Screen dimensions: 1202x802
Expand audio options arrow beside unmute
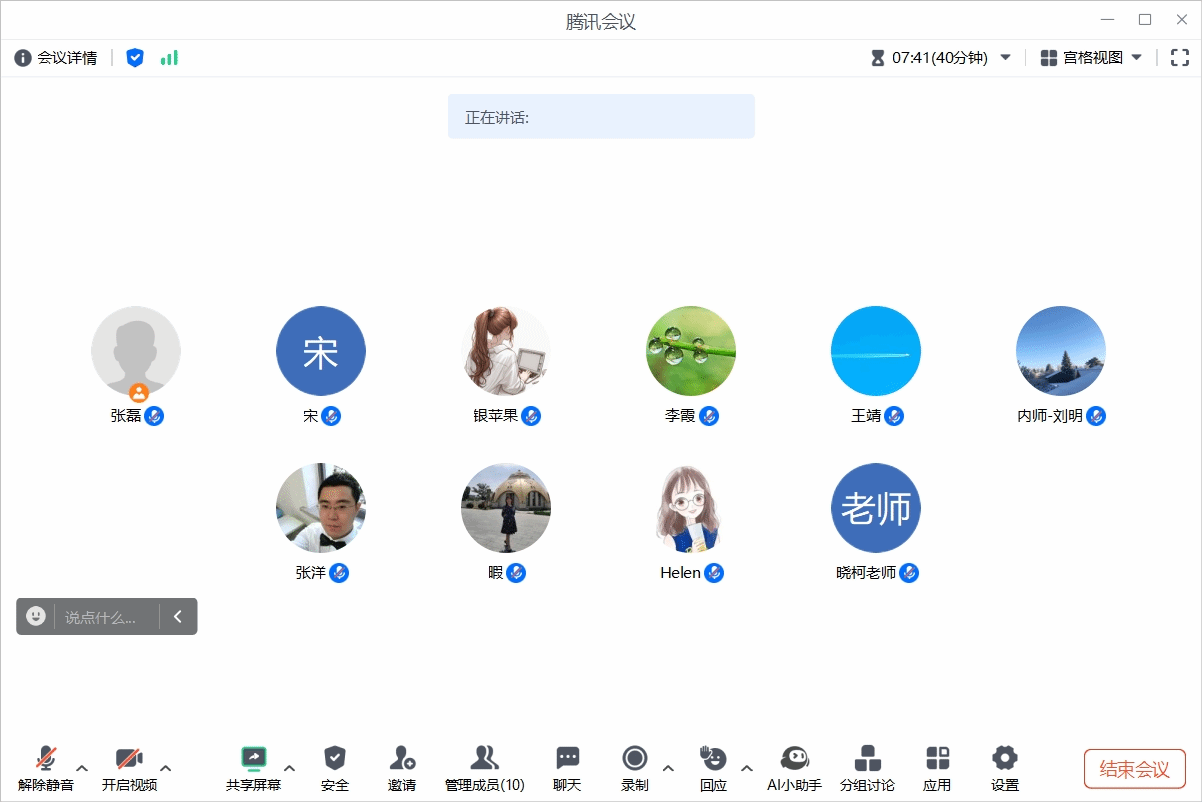(x=82, y=768)
